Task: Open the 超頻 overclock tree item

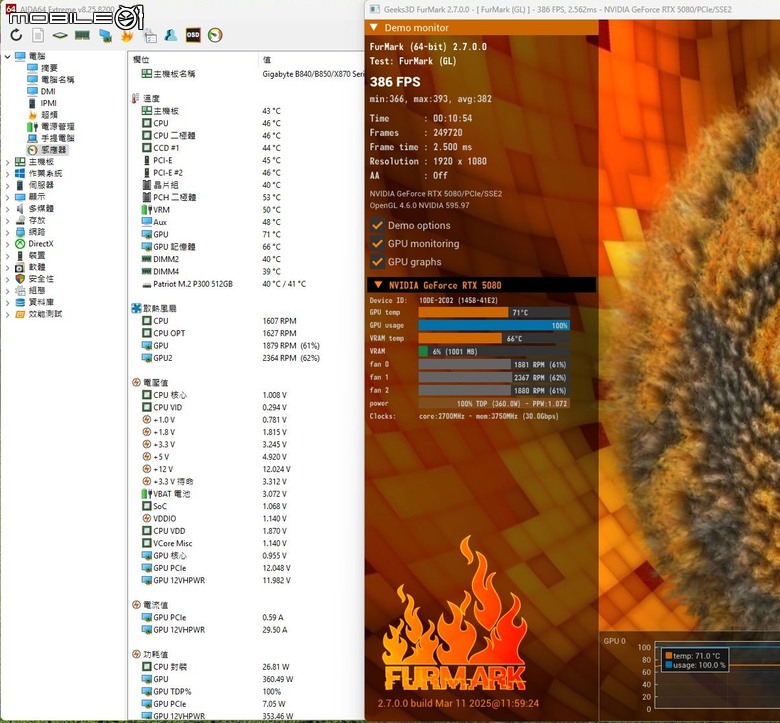Action: tap(49, 115)
